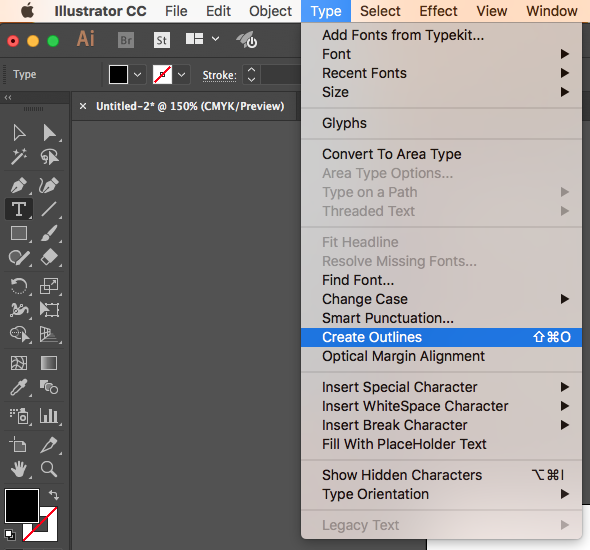Select the Eraser tool
This screenshot has height=550, width=590.
pyautogui.click(x=49, y=258)
